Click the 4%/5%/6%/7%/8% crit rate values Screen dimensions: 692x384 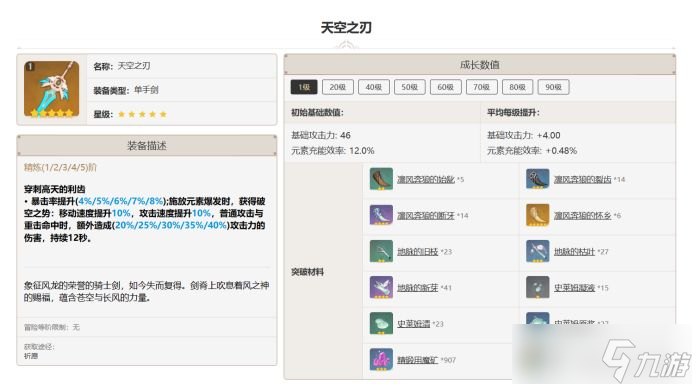(121, 201)
